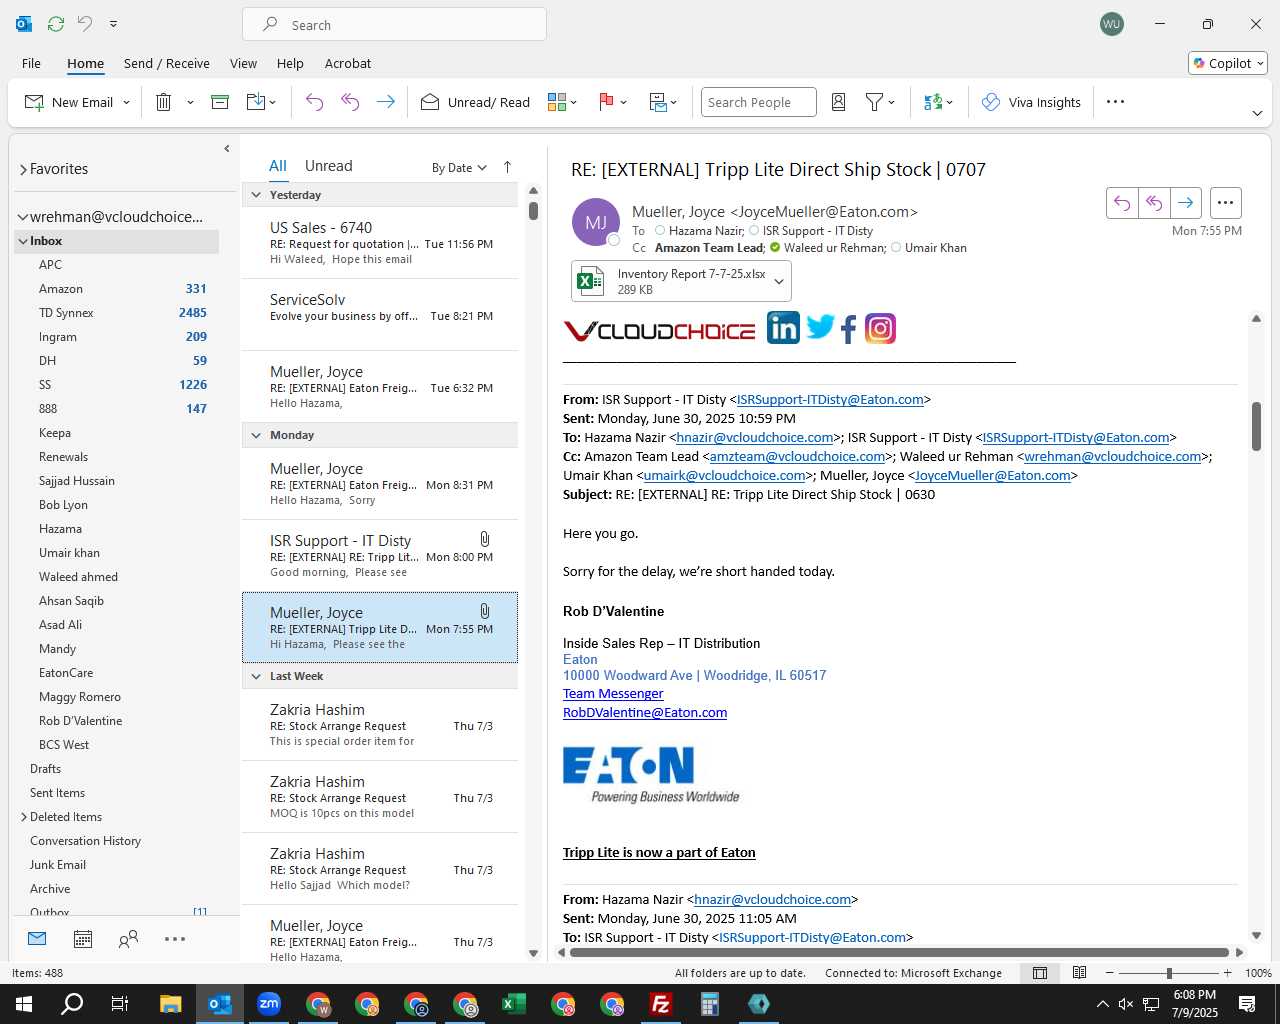Collapse the Last Week message group
This screenshot has height=1024, width=1280.
tap(256, 676)
